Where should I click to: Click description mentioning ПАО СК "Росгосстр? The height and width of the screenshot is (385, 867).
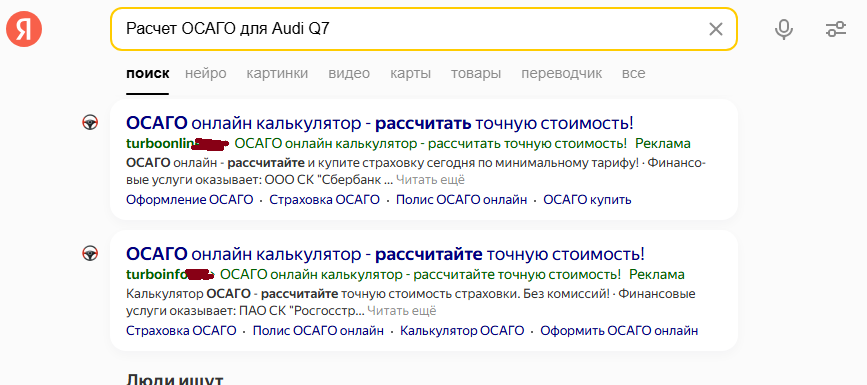pos(410,302)
